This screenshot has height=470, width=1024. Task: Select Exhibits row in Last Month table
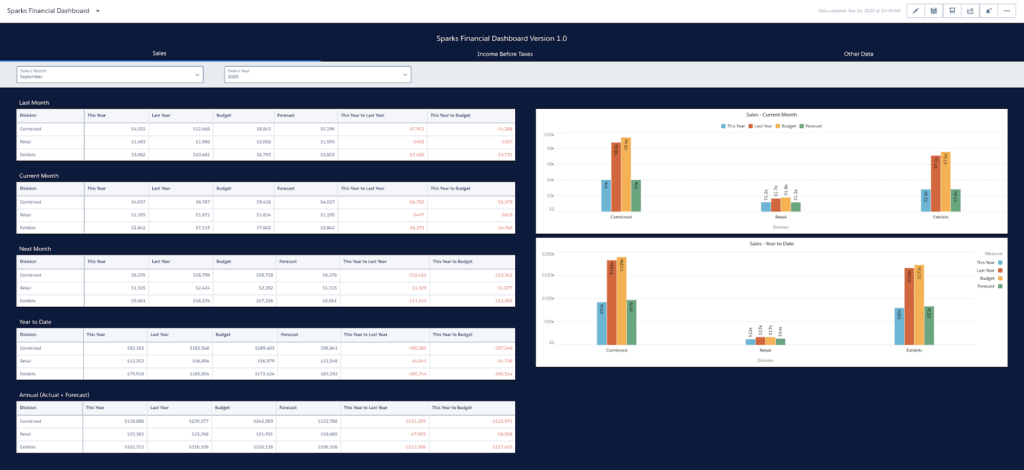266,154
